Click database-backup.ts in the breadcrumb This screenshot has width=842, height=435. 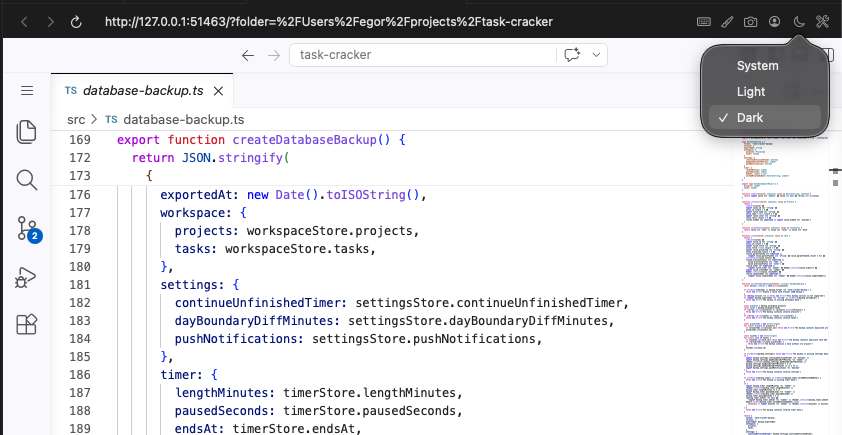point(184,119)
